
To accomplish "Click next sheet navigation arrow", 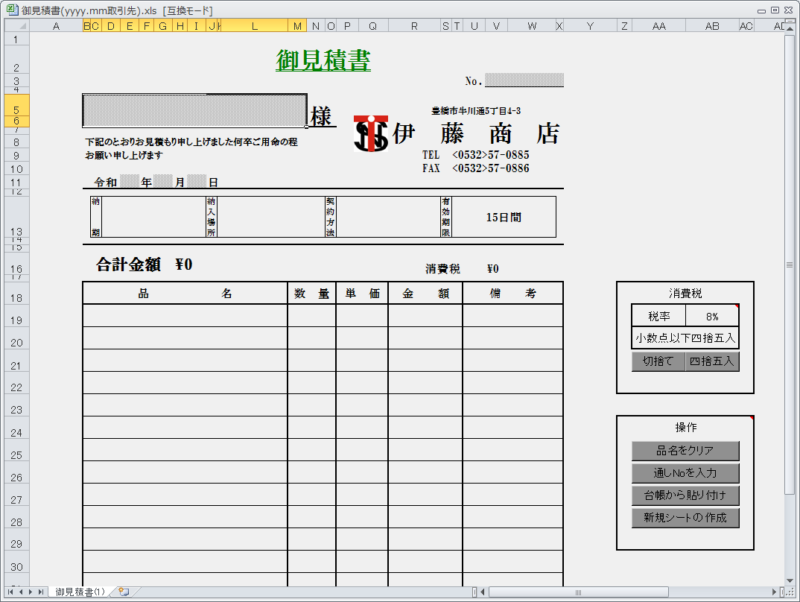I will [x=31, y=592].
